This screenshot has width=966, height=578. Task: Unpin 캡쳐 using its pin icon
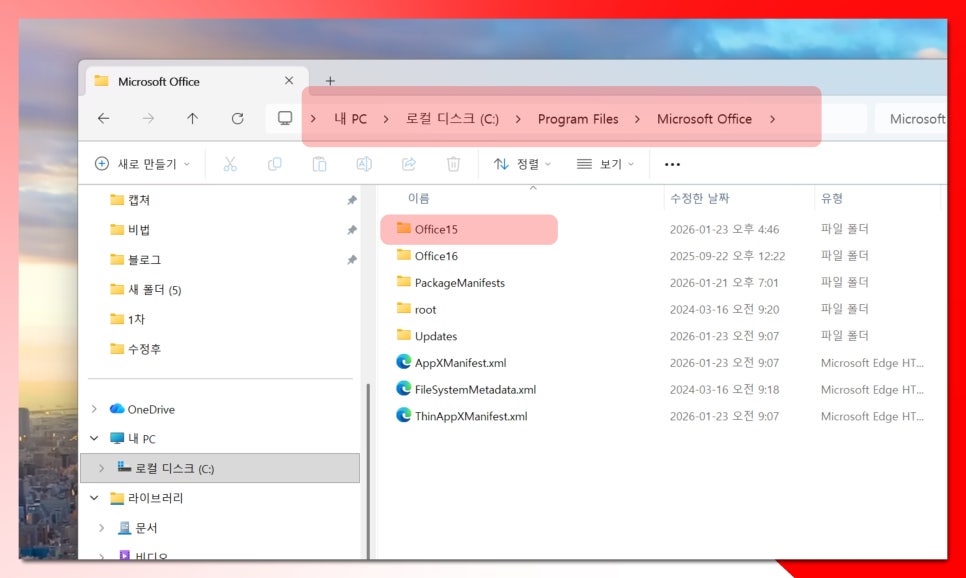(x=352, y=200)
